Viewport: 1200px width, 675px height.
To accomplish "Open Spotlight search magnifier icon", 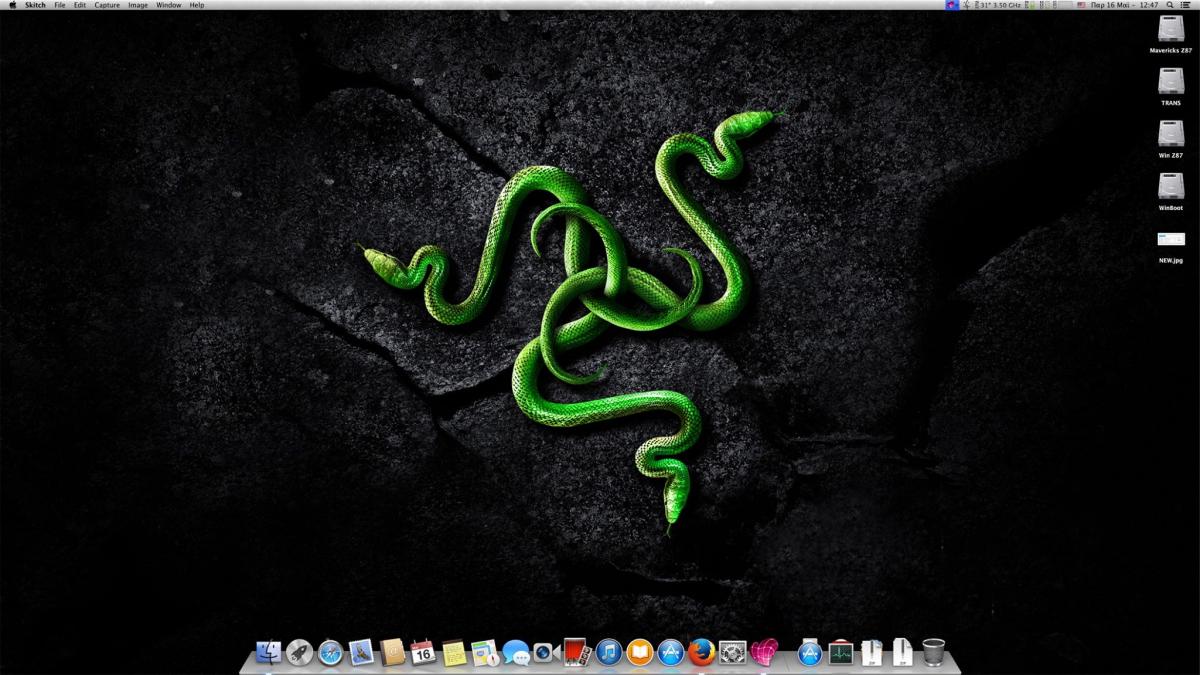I will pyautogui.click(x=1170, y=5).
